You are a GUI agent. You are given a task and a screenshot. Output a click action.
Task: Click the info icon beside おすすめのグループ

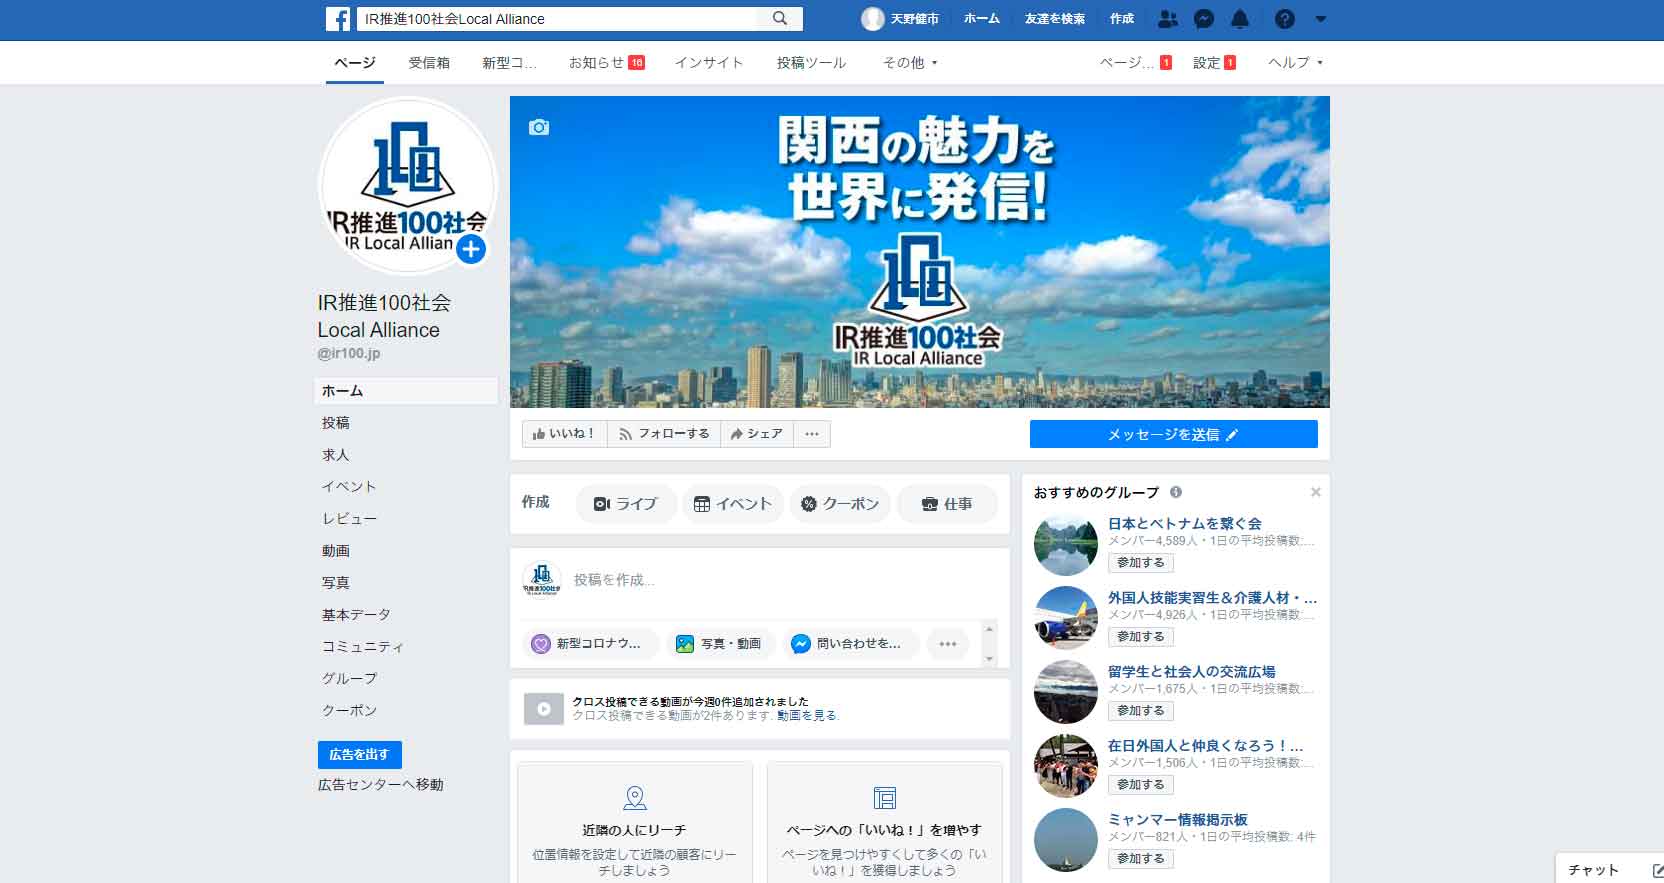pos(1176,492)
